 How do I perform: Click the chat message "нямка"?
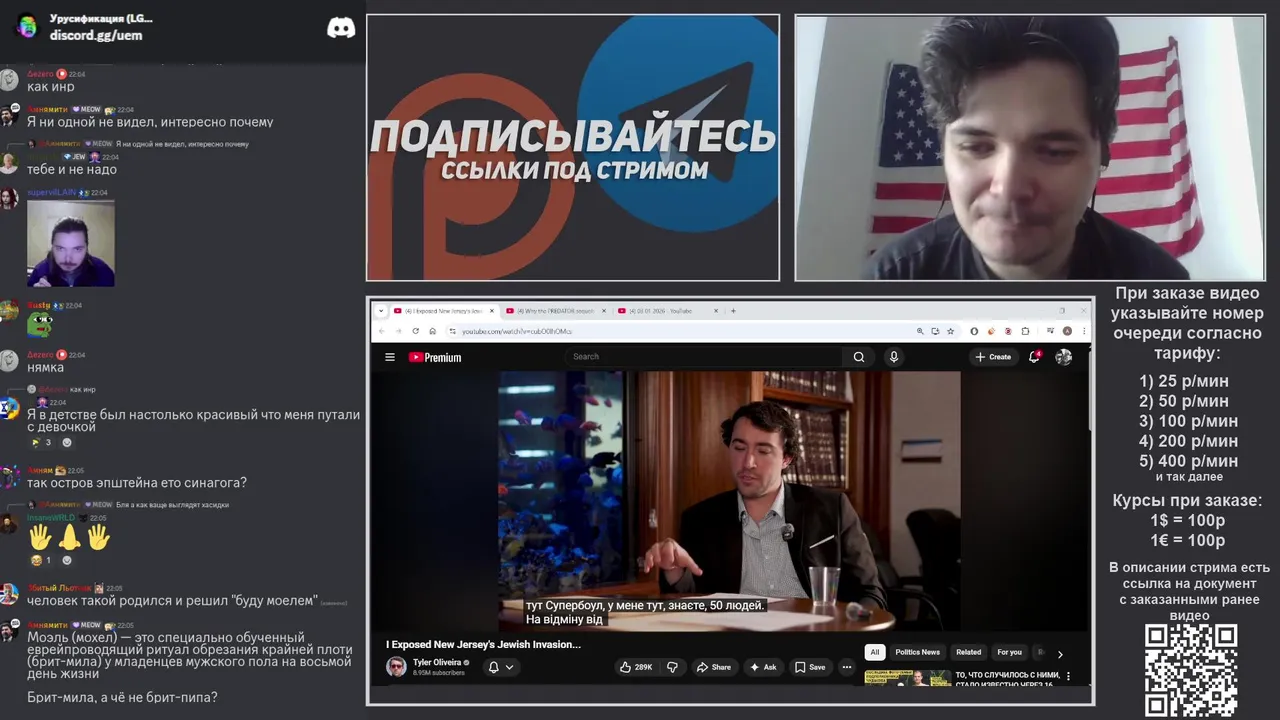(x=45, y=367)
